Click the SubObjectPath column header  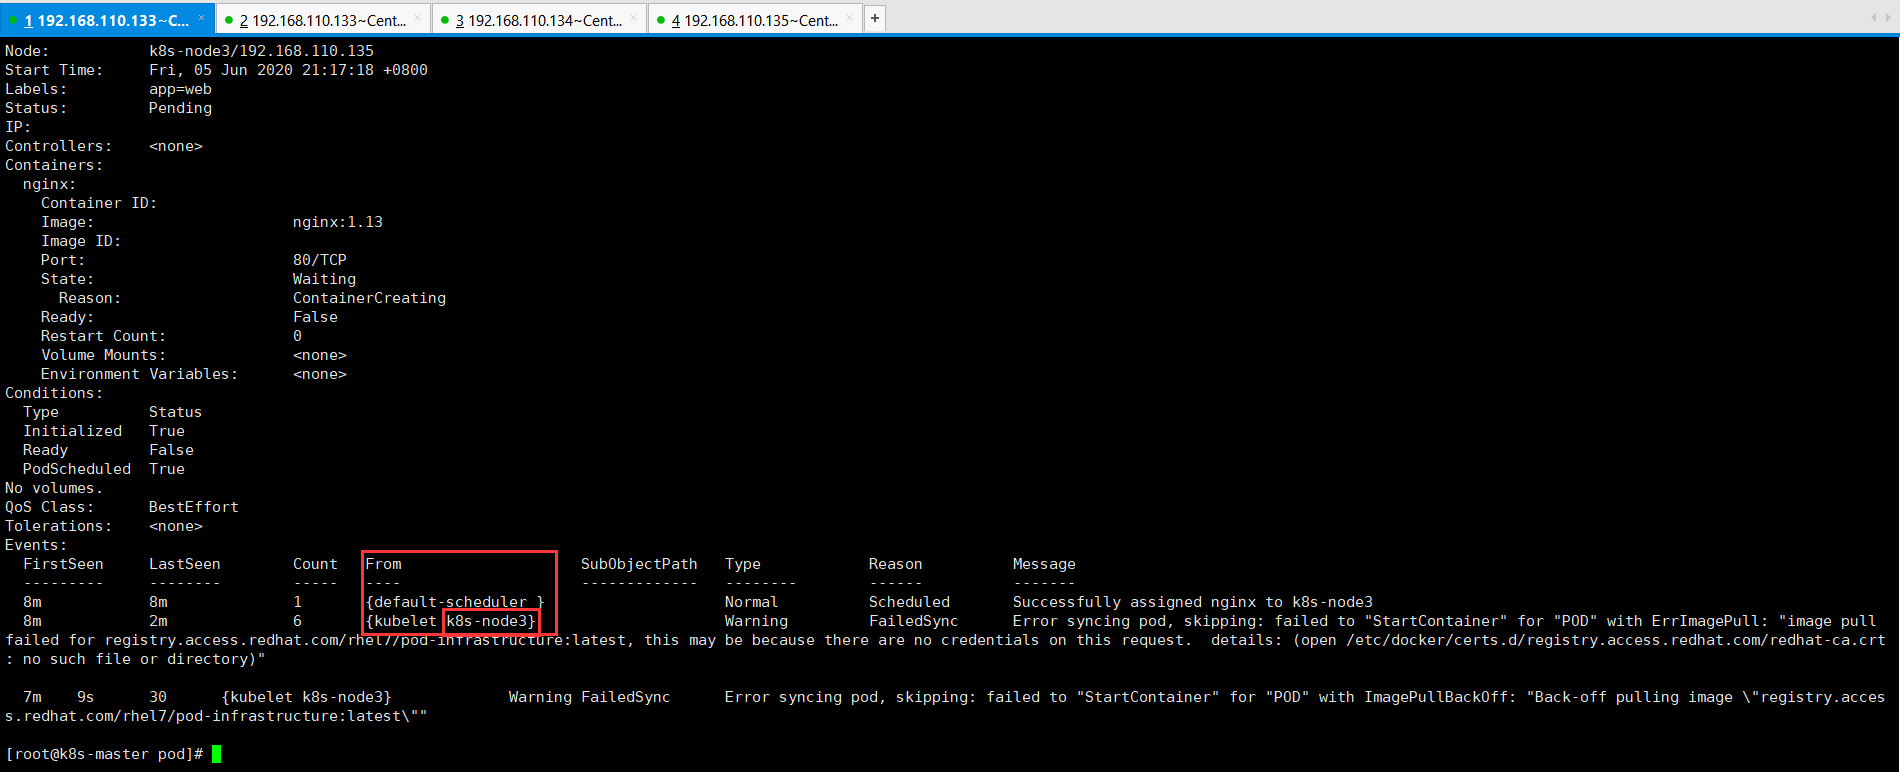click(639, 564)
